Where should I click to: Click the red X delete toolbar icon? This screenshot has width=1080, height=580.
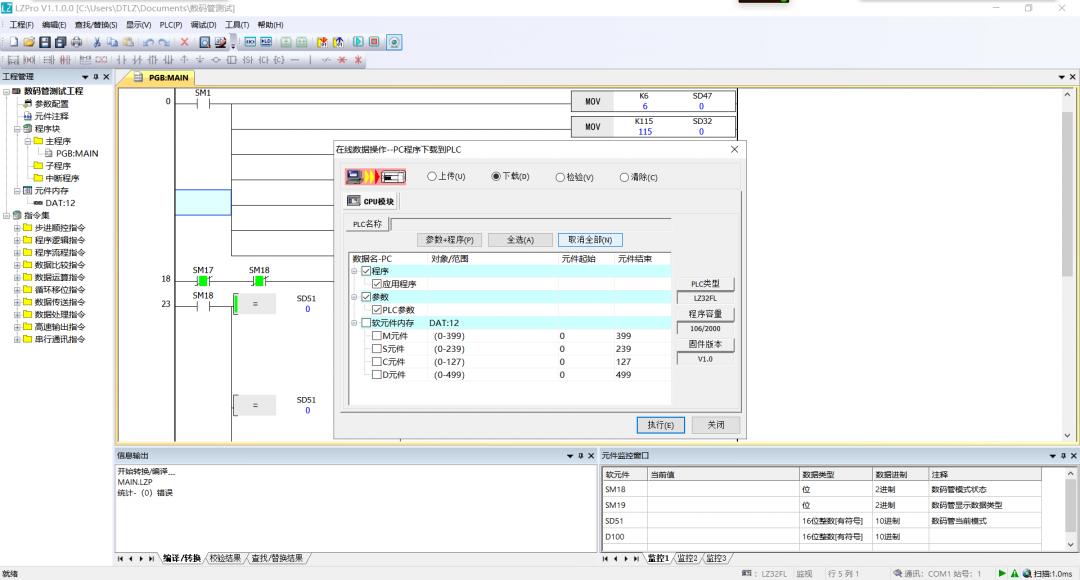click(184, 42)
